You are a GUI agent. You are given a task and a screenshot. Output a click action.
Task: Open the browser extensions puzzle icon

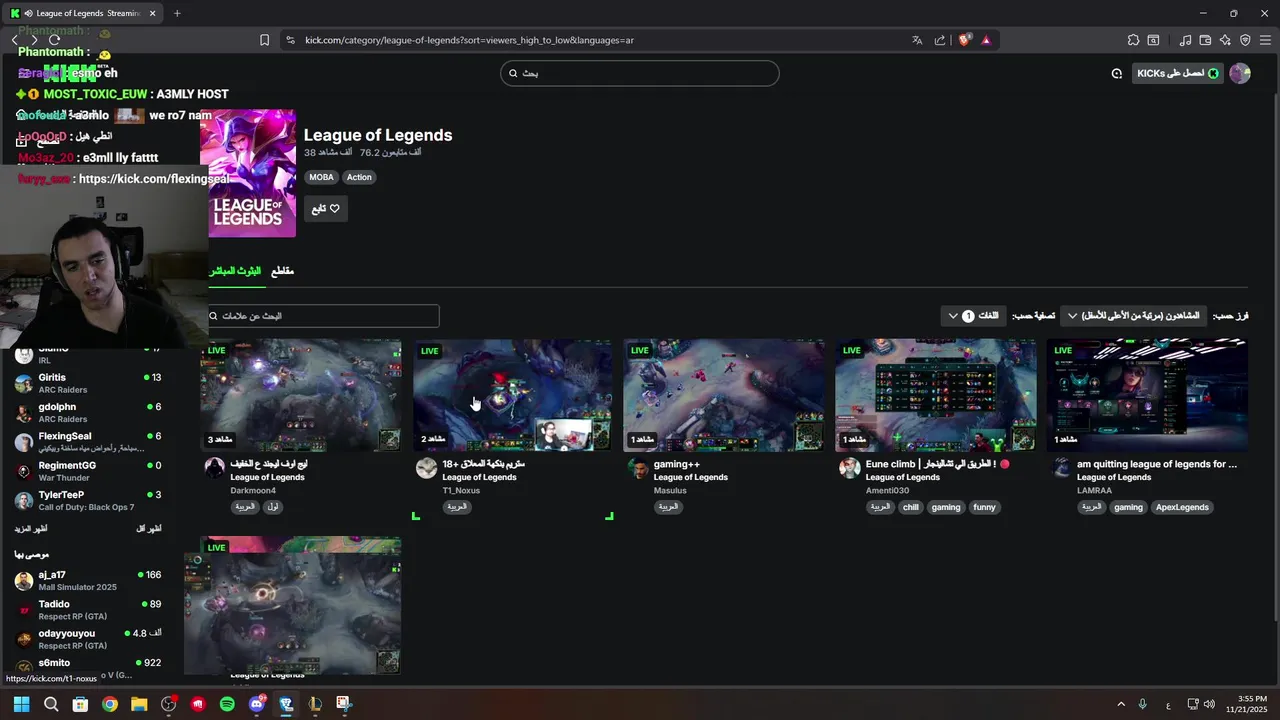pyautogui.click(x=1133, y=40)
